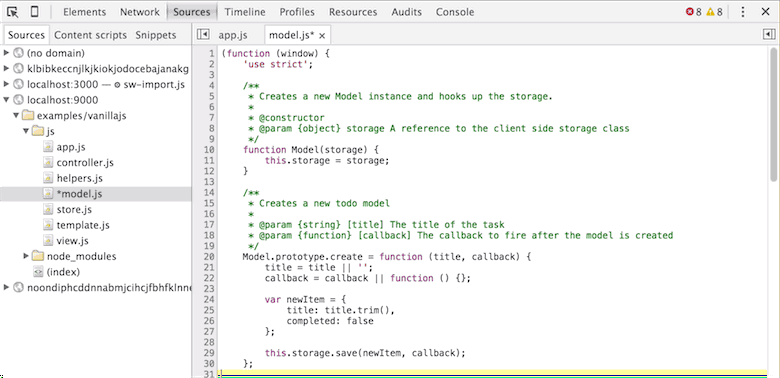Open the Snippets navigator tab
The image size is (780, 378).
[x=156, y=35]
